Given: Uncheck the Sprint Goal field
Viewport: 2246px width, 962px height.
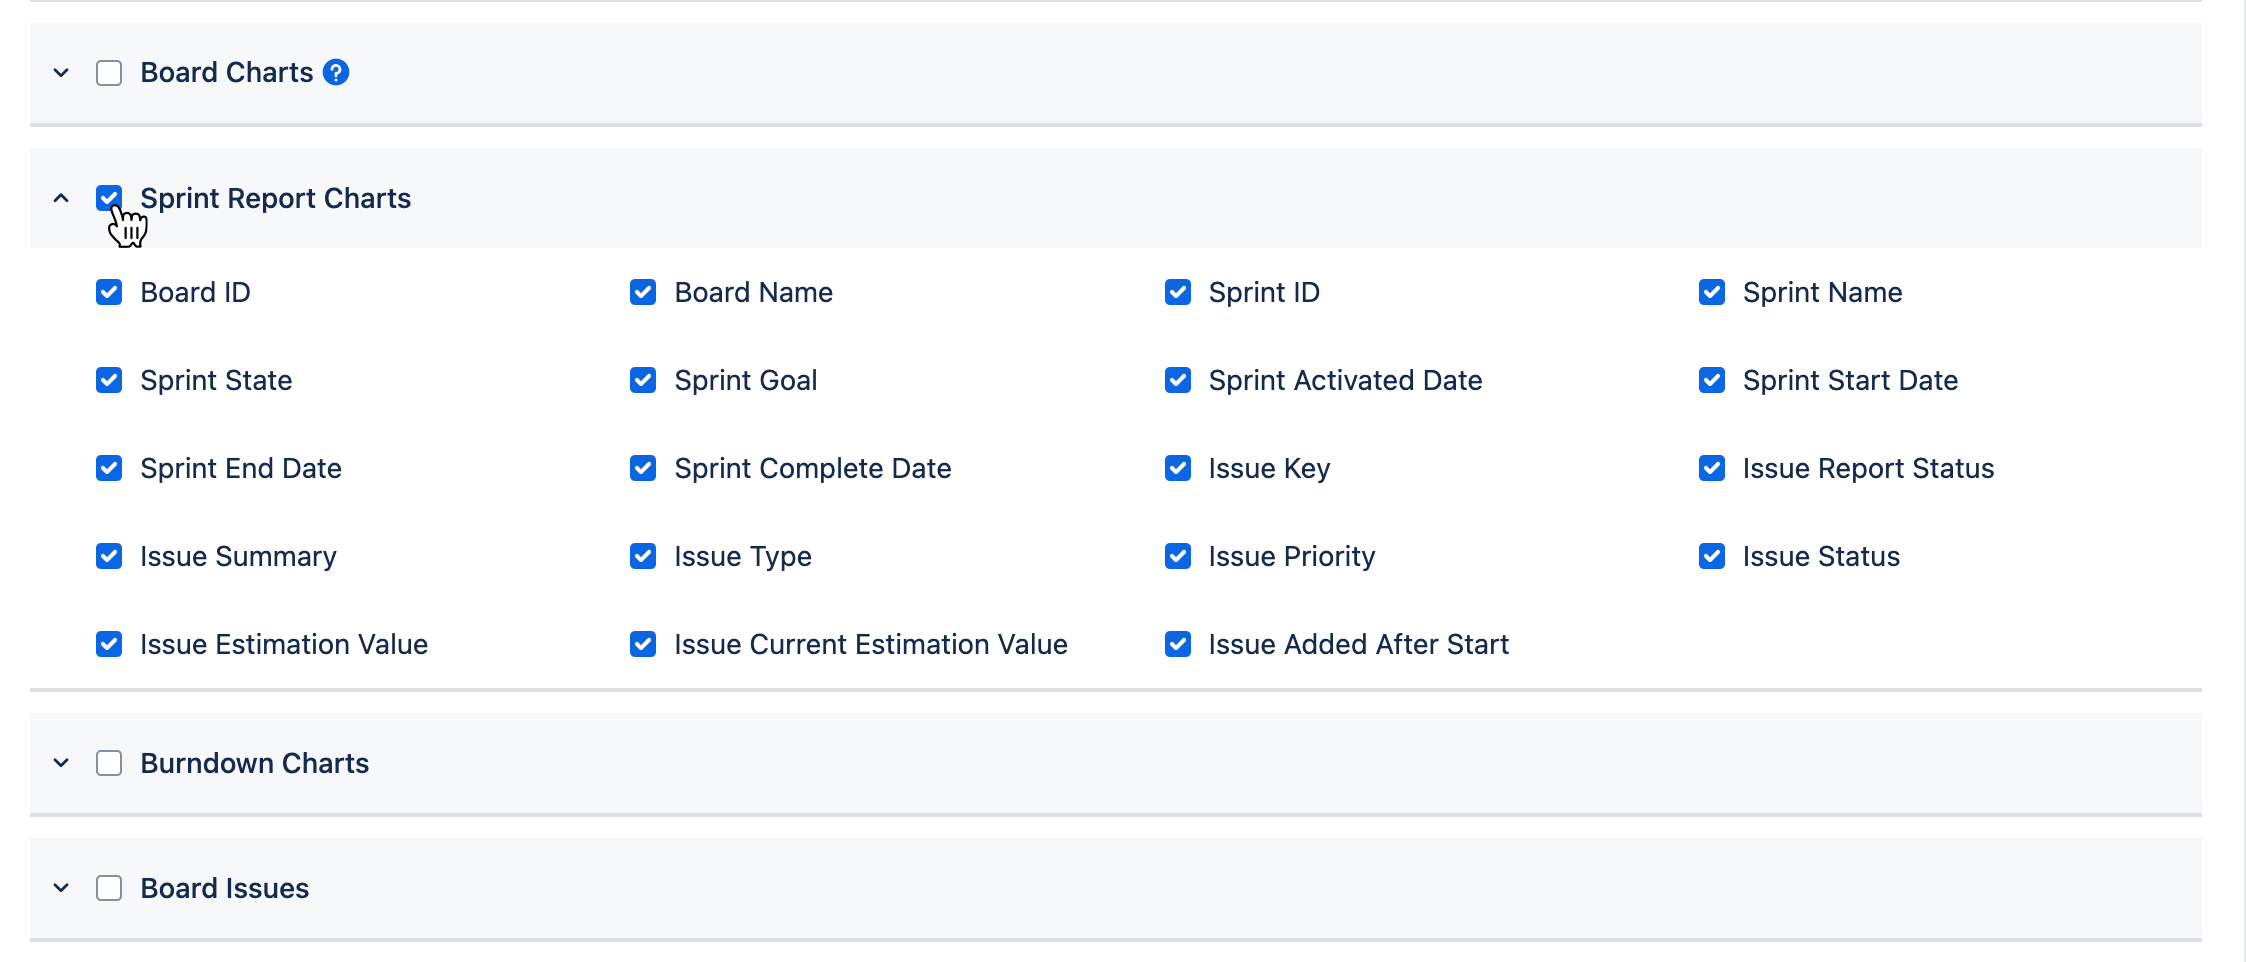Looking at the screenshot, I should point(643,379).
